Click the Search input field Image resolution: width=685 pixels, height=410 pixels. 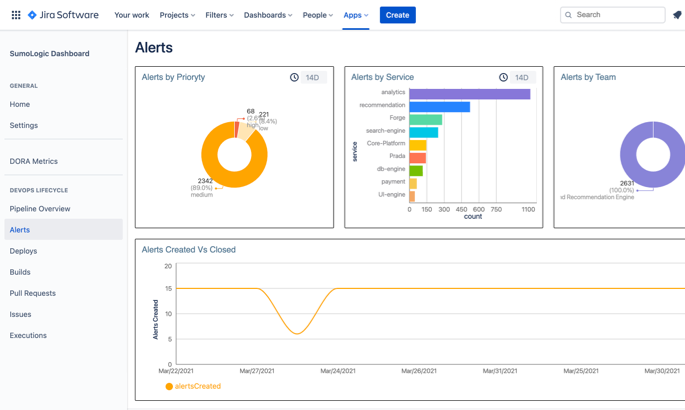coord(618,15)
